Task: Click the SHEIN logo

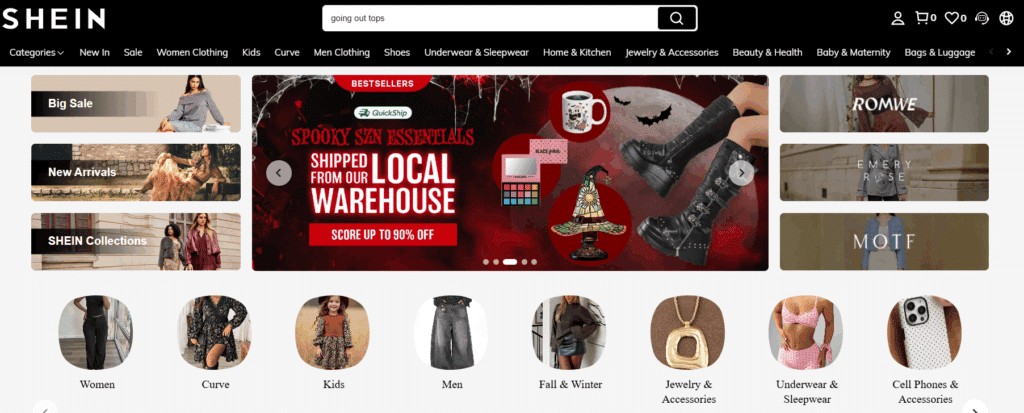Action: tap(53, 18)
